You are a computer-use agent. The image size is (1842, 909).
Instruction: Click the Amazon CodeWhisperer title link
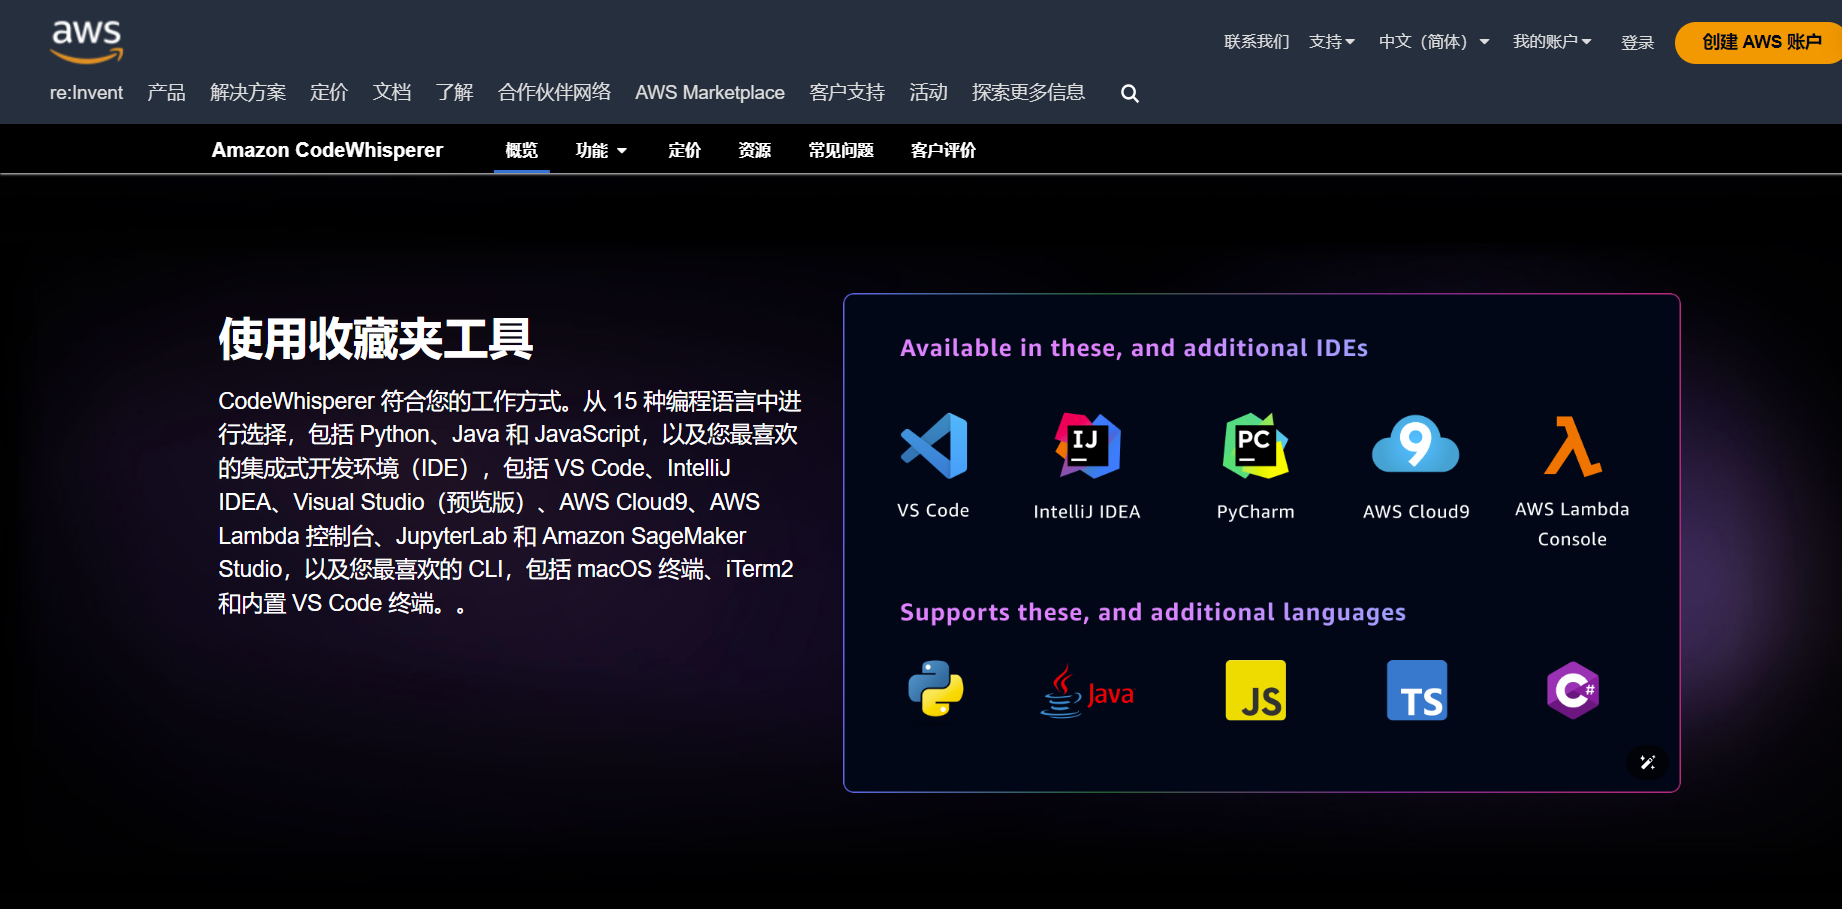[327, 150]
